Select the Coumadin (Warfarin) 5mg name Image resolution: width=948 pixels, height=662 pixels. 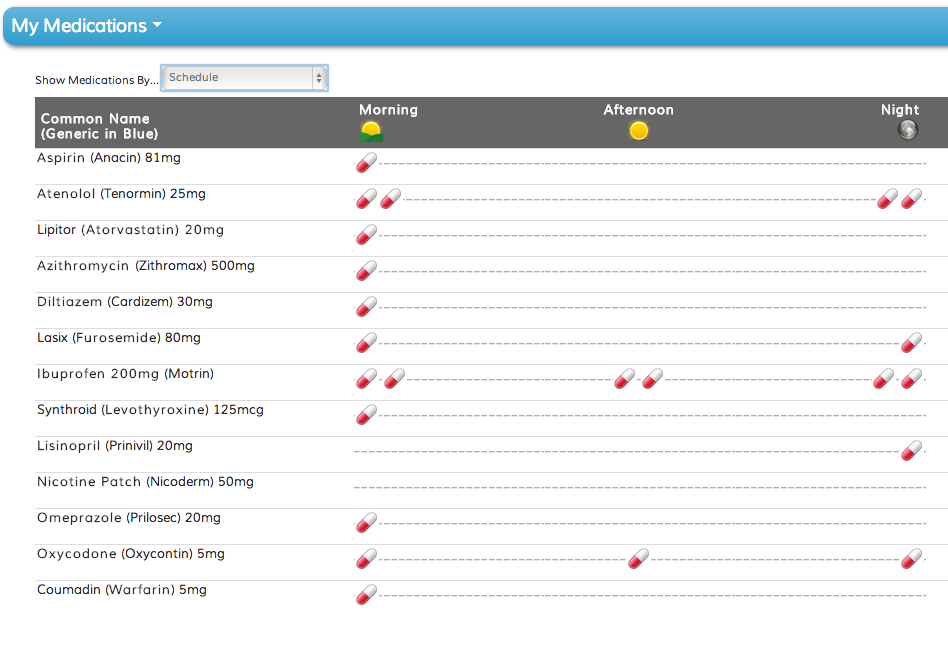[122, 590]
